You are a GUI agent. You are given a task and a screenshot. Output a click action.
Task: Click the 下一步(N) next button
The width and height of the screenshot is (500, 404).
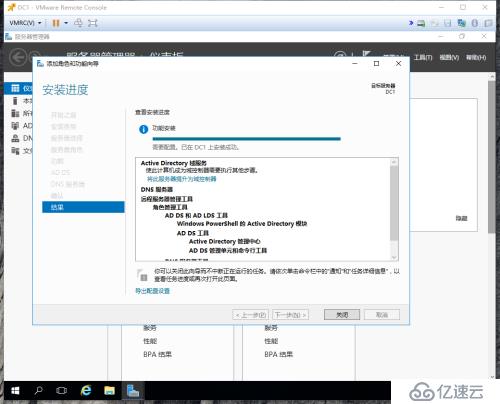[290, 315]
